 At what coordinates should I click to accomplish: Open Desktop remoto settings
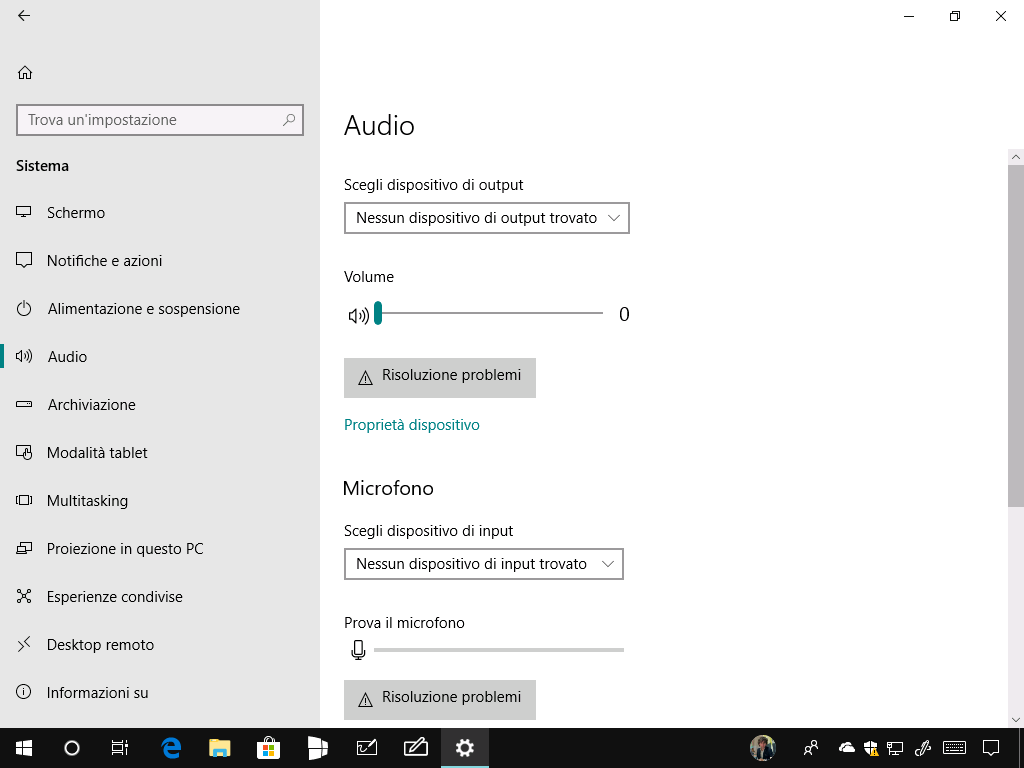point(160,645)
